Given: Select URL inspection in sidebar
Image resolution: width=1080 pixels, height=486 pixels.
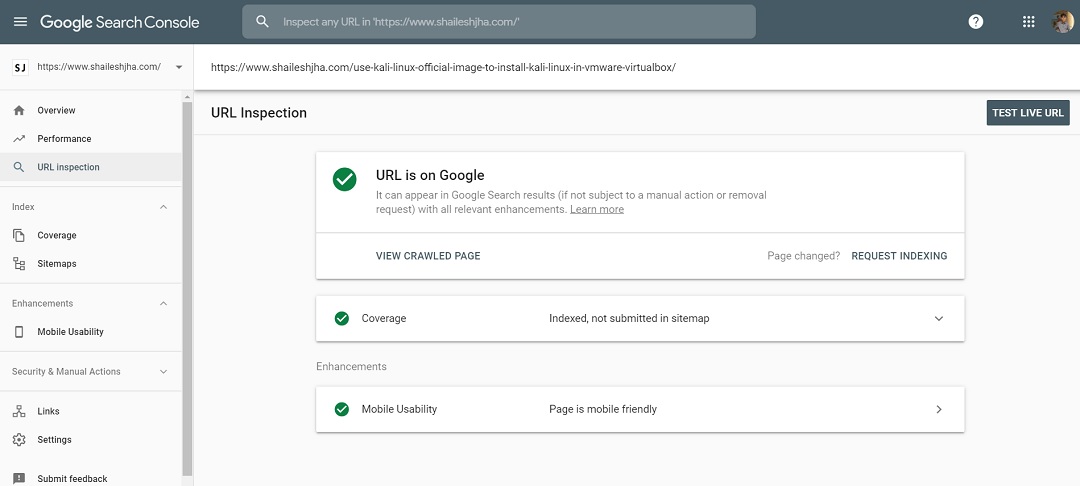Looking at the screenshot, I should [91, 167].
